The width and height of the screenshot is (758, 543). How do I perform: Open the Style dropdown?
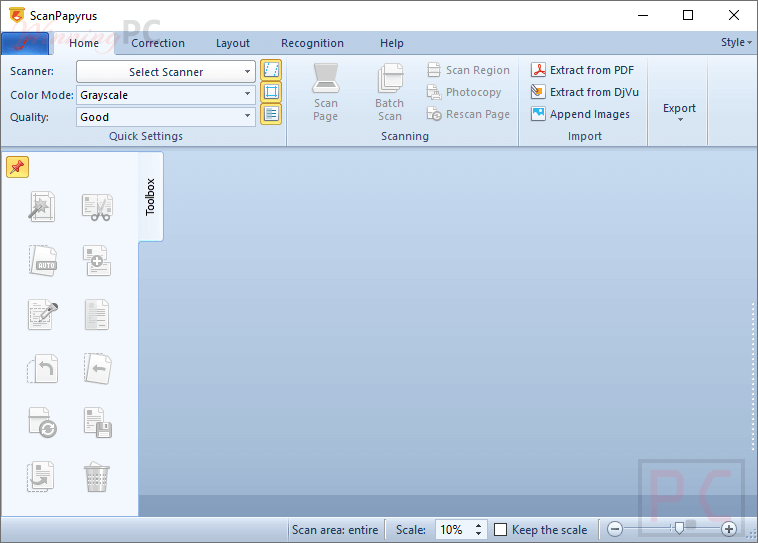[736, 43]
